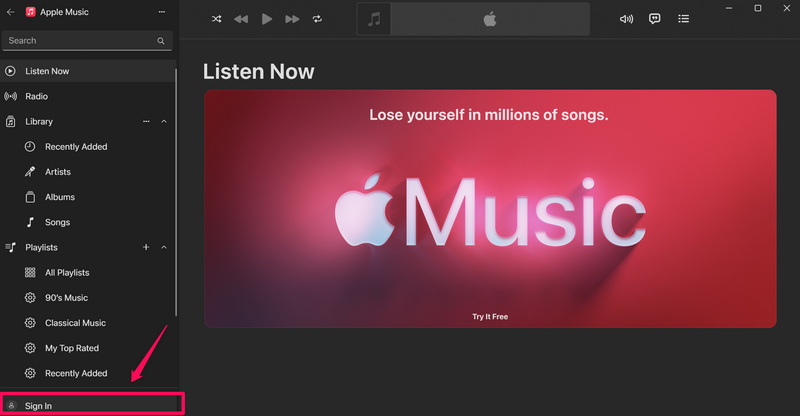
Task: Click the Radio broadcast icon
Action: click(x=10, y=96)
